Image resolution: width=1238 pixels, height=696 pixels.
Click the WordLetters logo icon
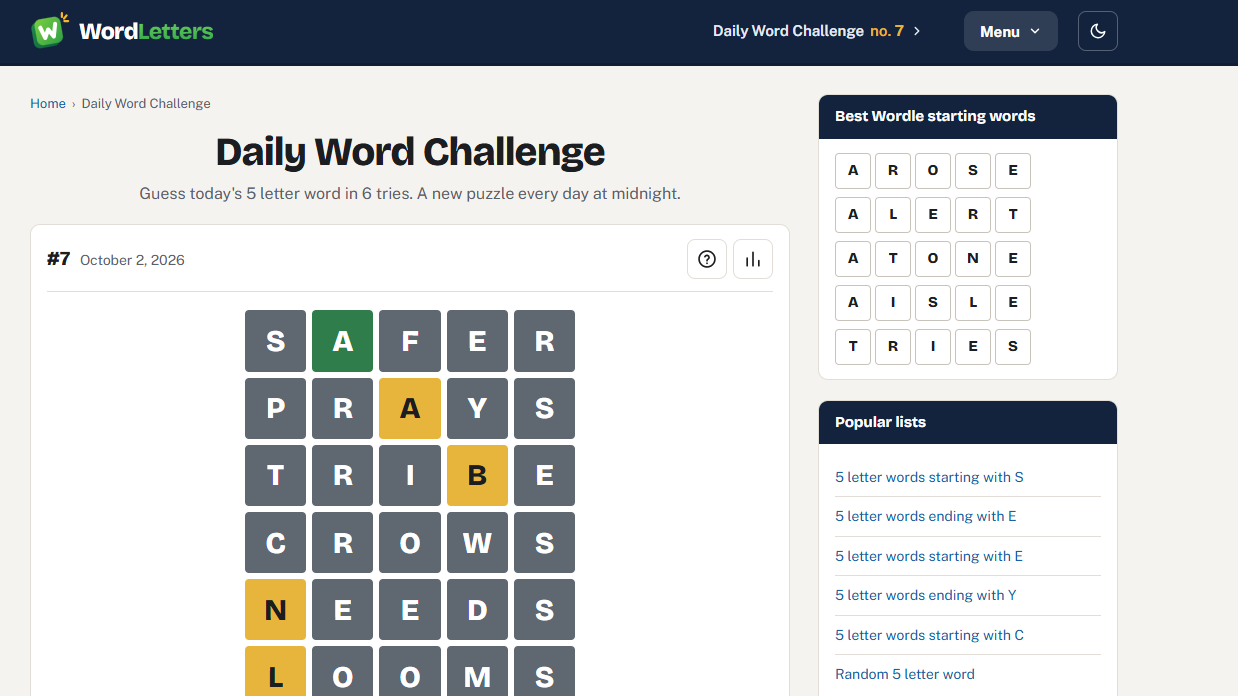50,30
